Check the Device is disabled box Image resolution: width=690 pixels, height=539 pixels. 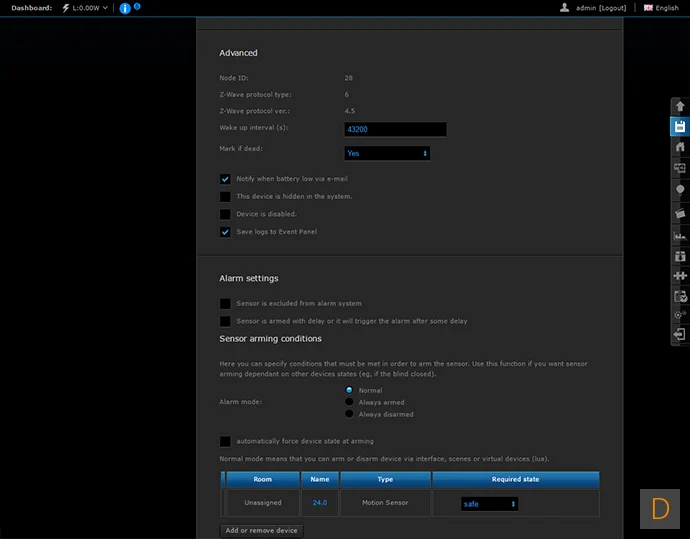(225, 214)
